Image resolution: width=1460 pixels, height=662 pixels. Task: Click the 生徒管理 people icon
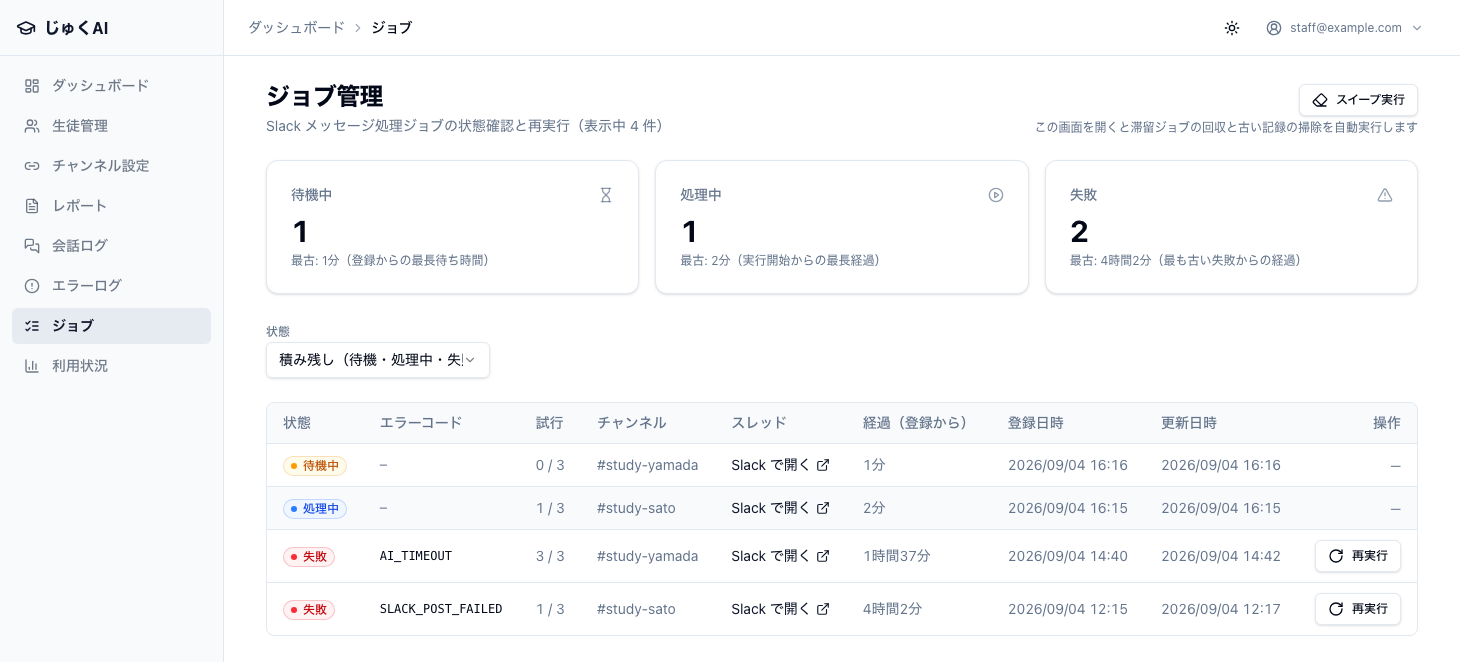tap(32, 126)
